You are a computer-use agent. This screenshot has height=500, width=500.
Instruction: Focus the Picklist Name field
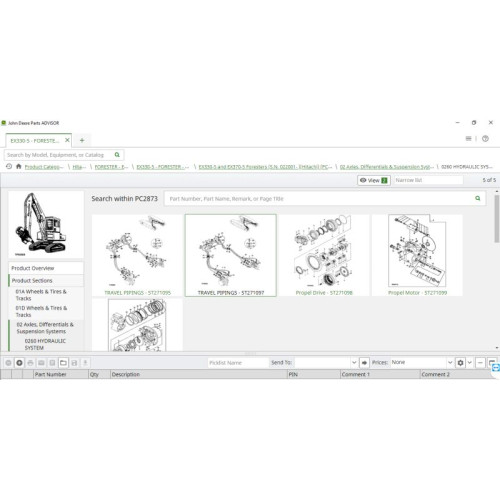(238, 363)
